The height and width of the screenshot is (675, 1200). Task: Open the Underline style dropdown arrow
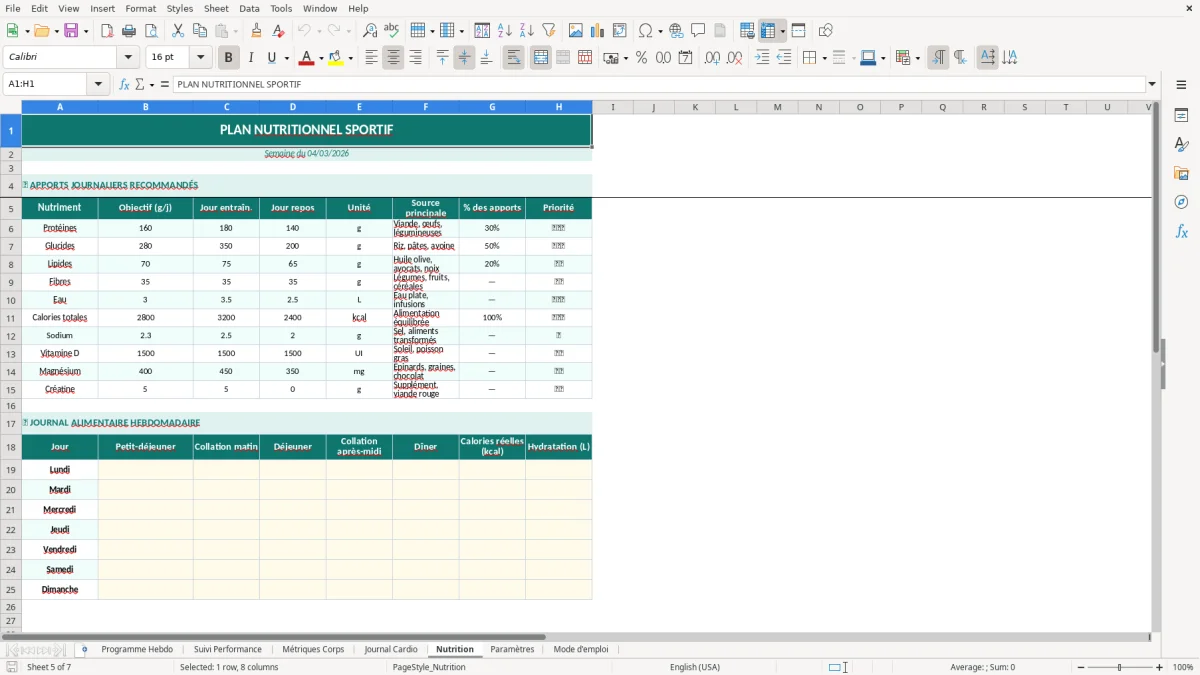[286, 58]
